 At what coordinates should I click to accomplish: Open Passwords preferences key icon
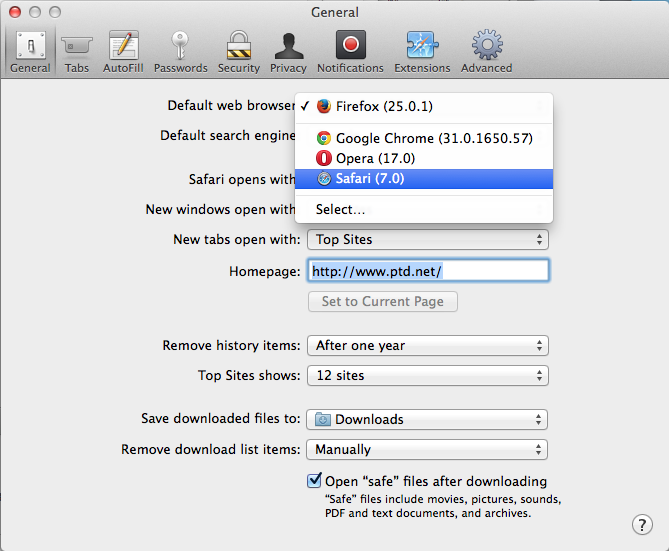(180, 45)
